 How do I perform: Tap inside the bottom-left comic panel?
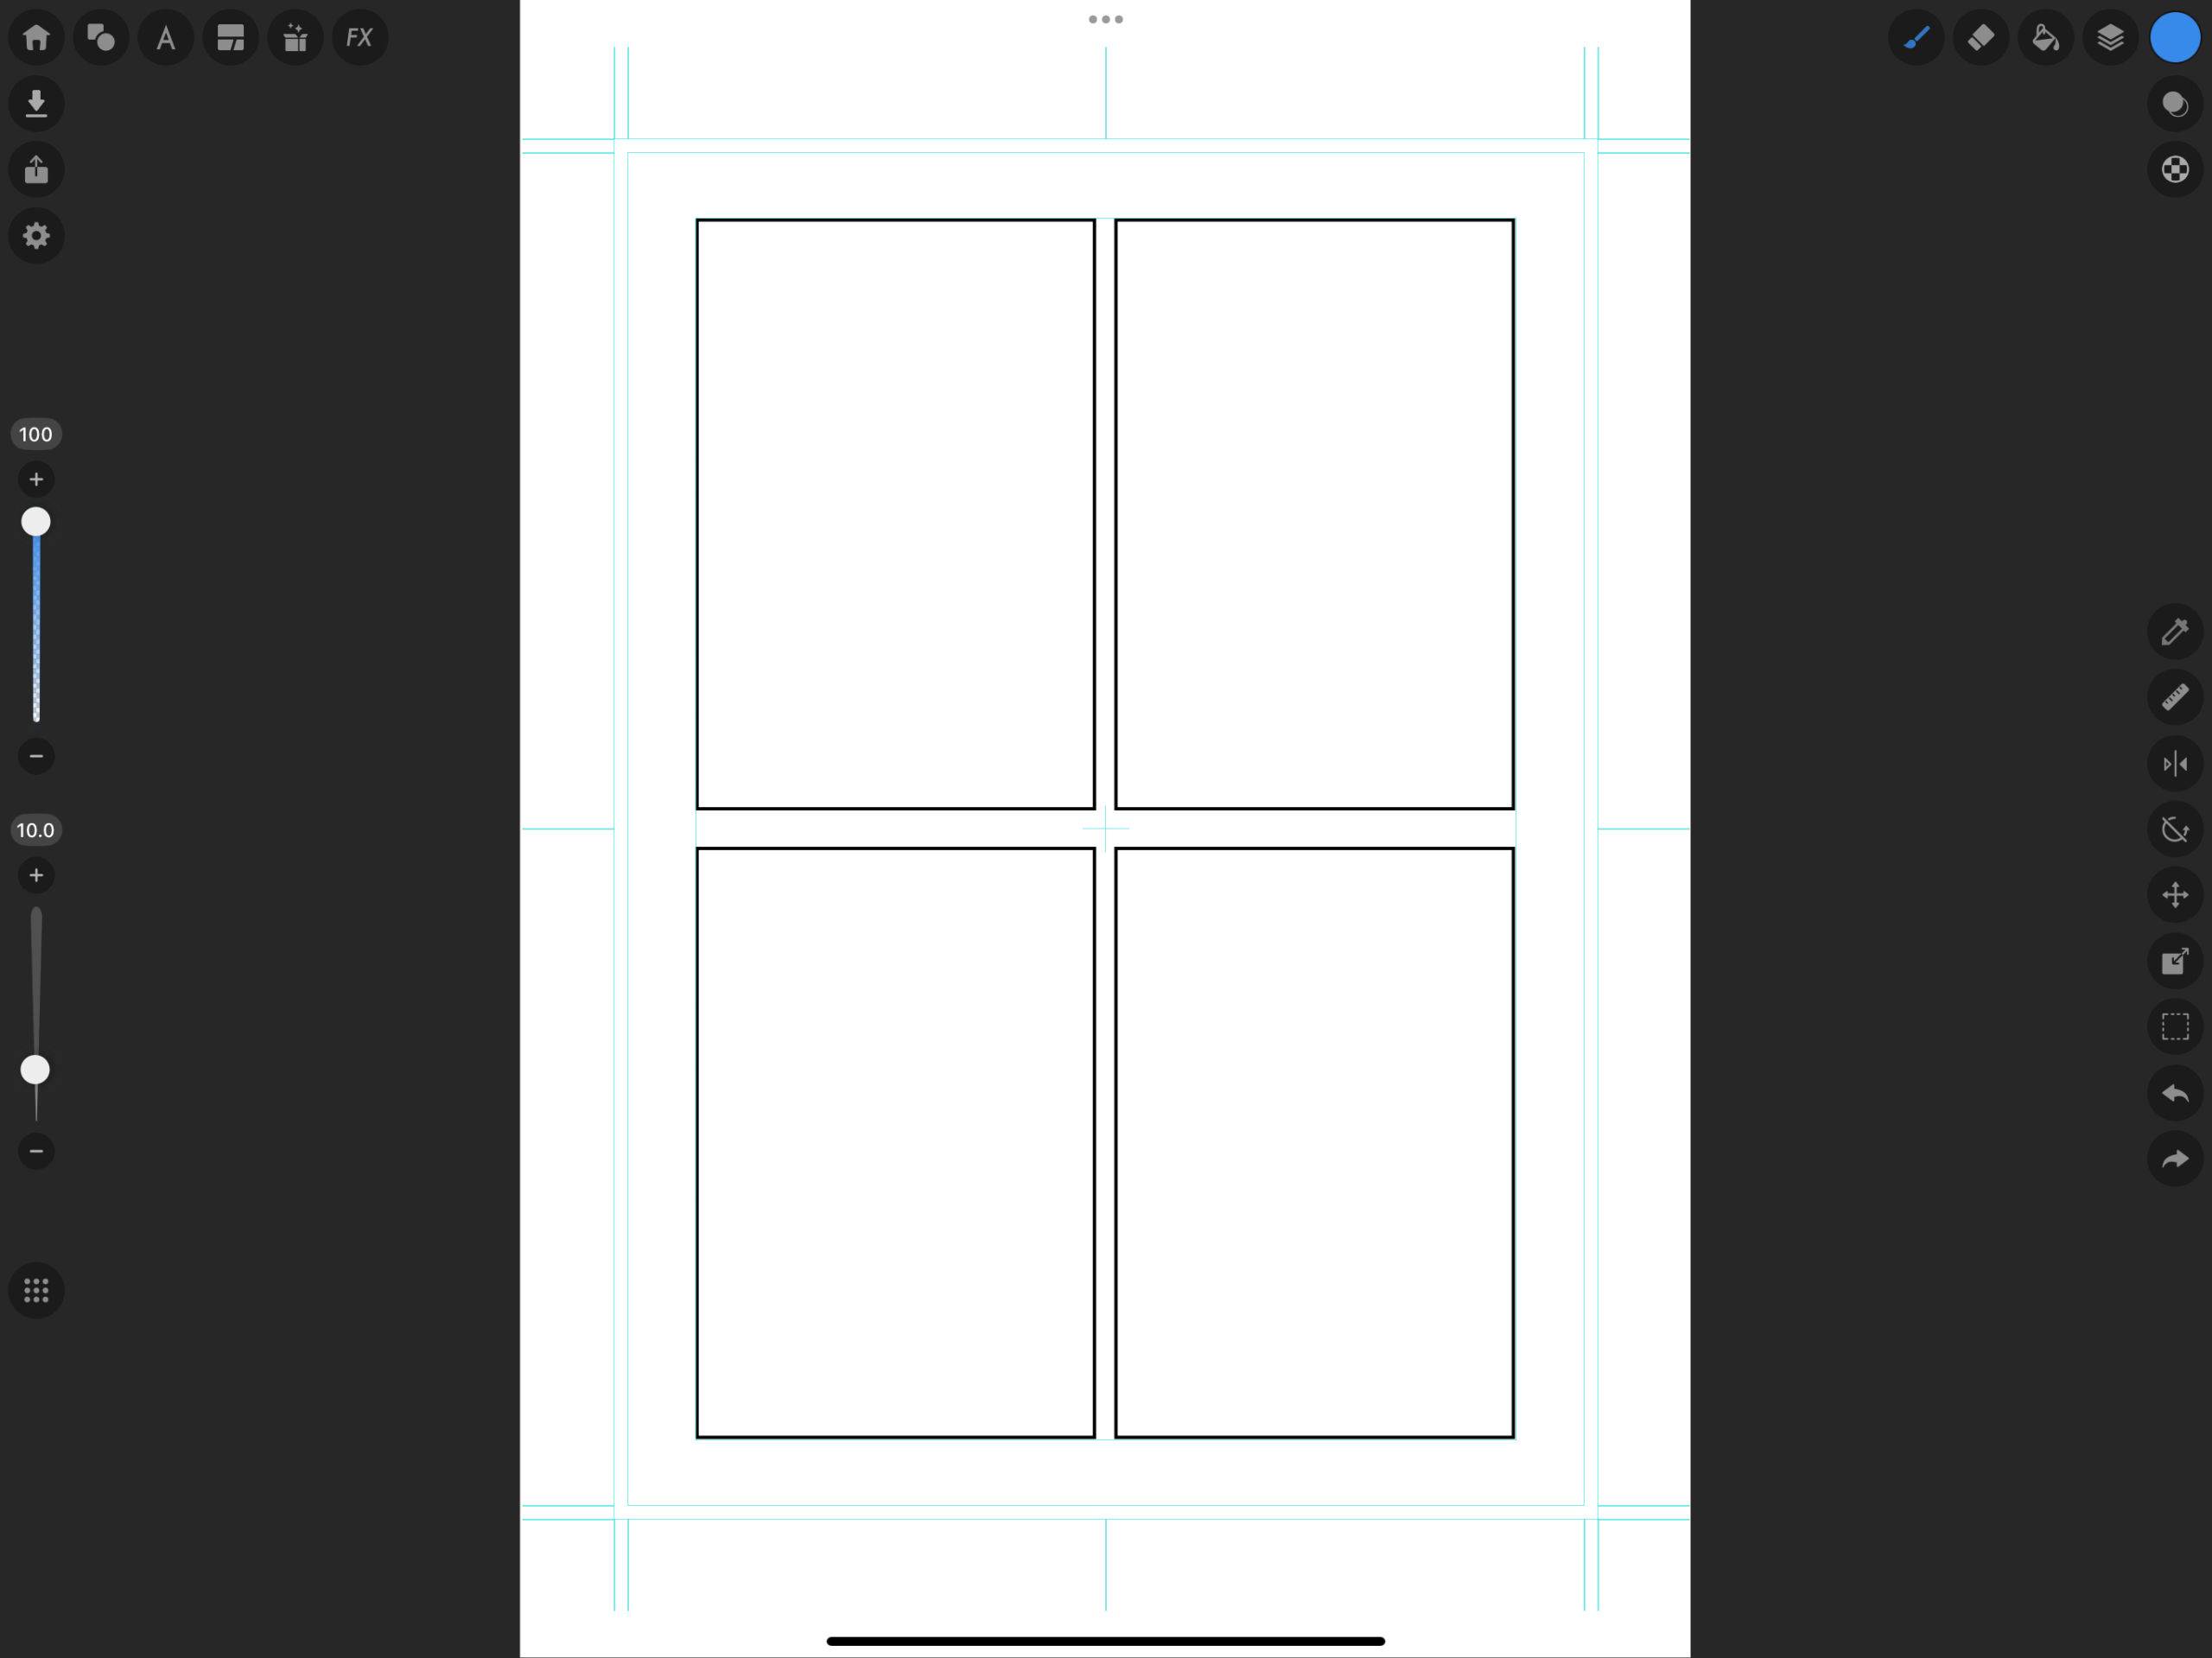896,1143
